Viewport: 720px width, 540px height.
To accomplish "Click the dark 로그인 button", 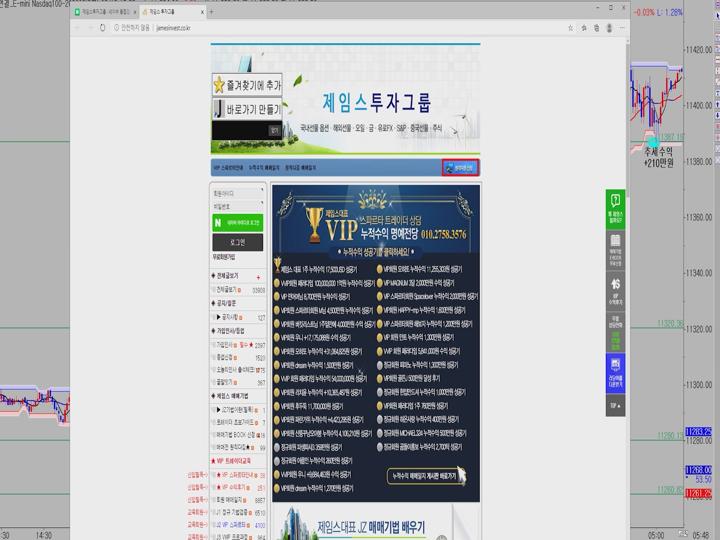I will (238, 242).
